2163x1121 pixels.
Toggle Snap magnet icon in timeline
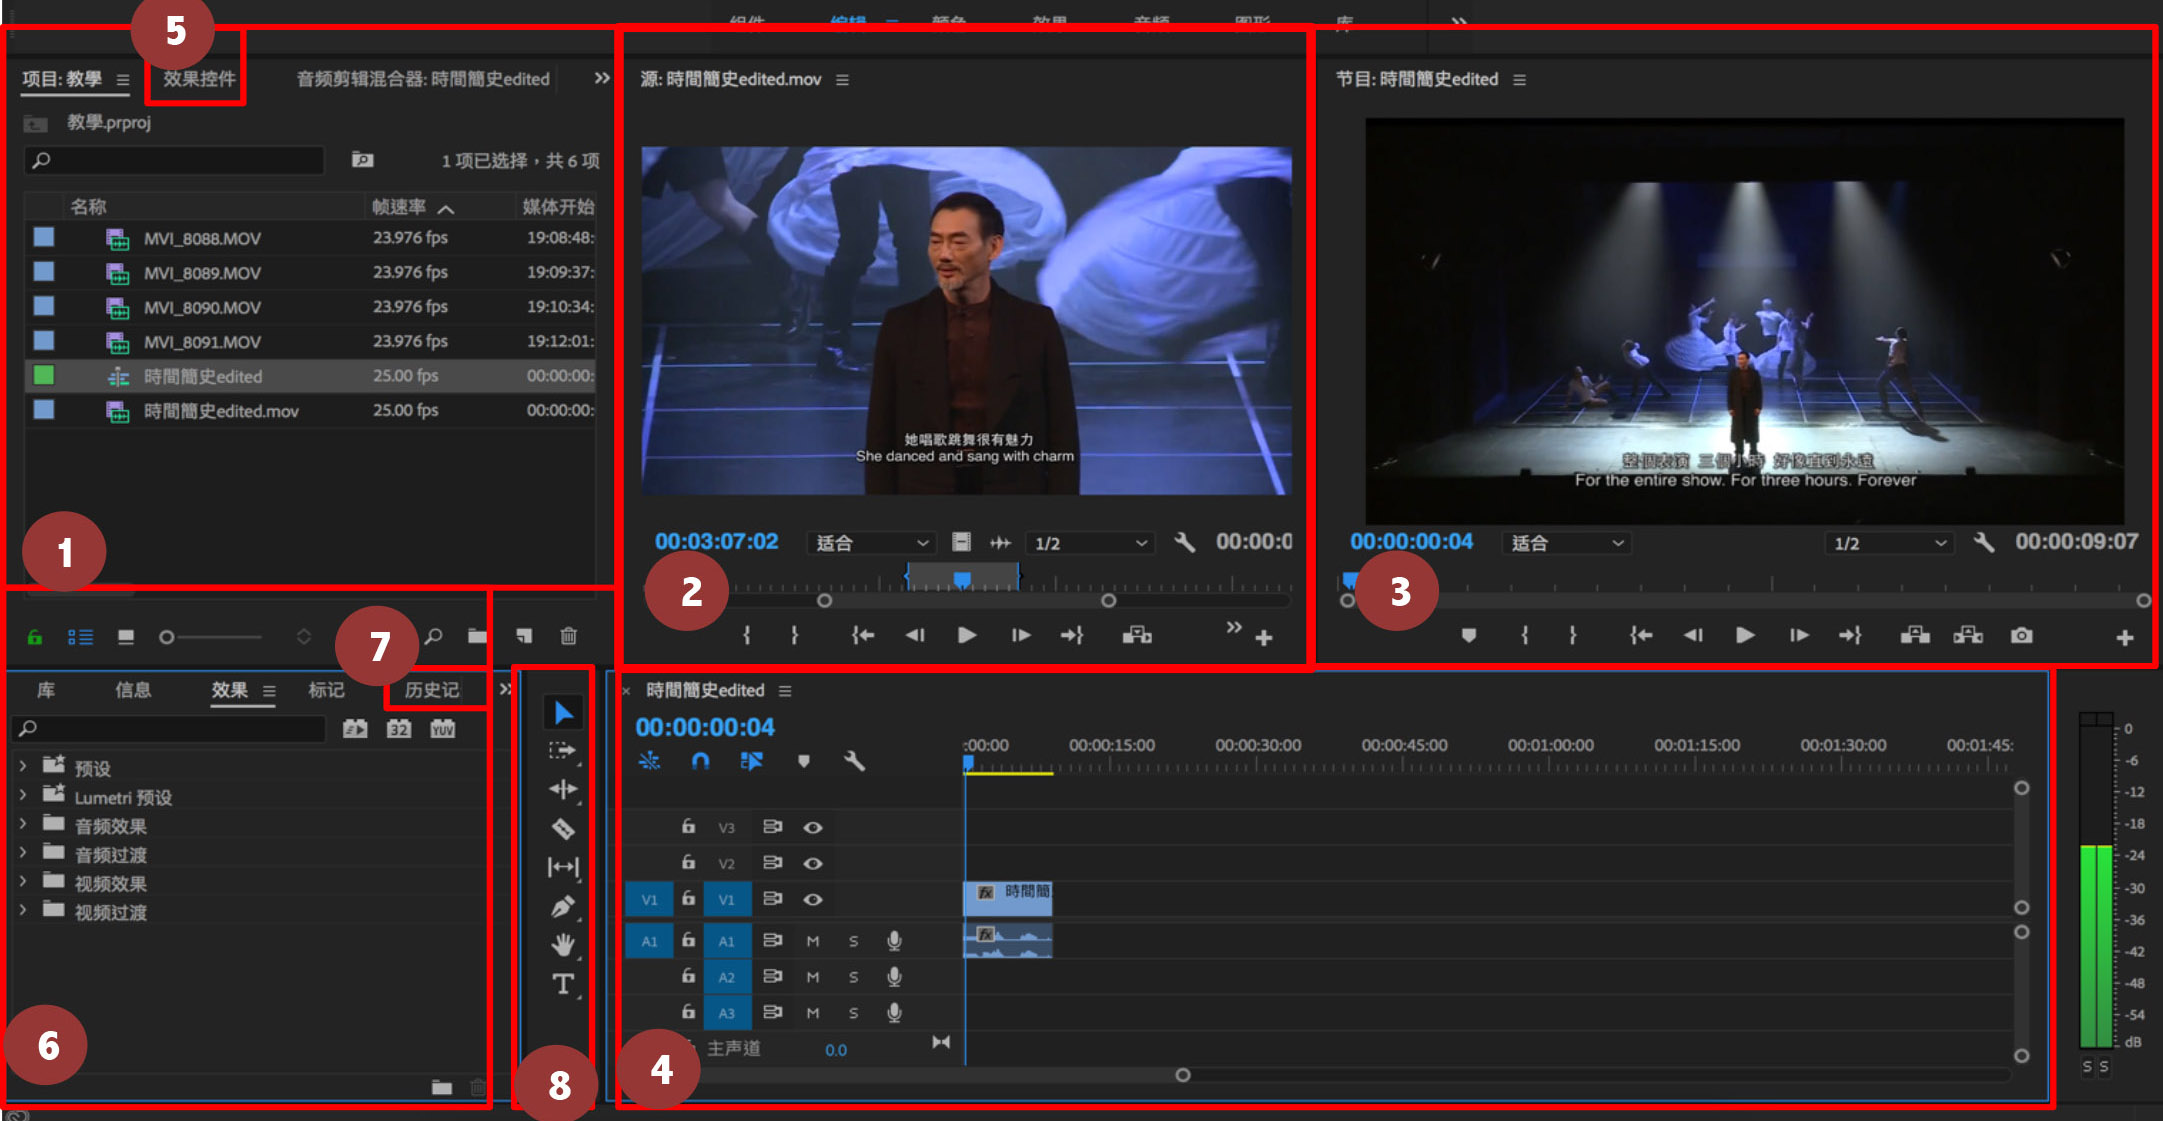click(700, 761)
